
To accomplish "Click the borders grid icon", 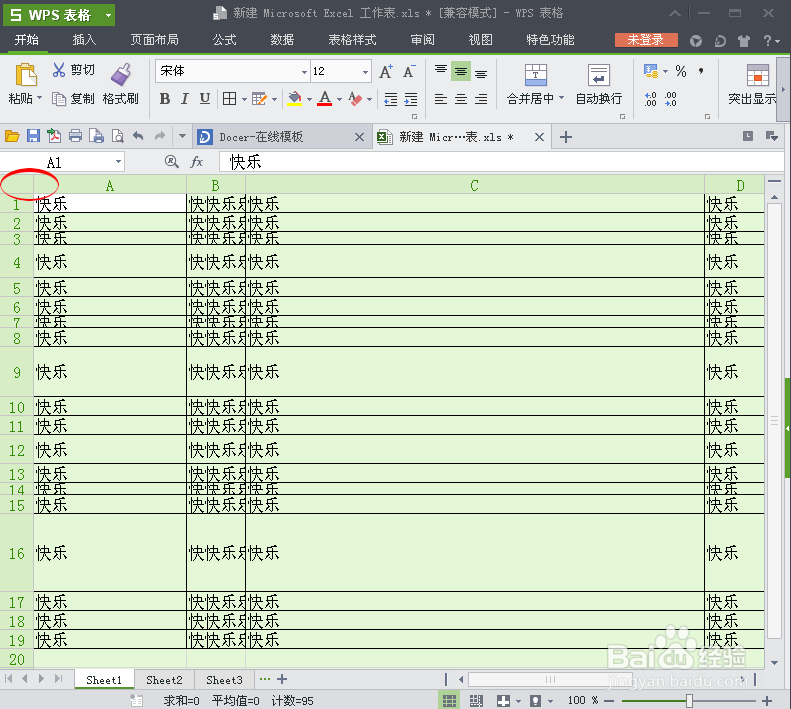I will [230, 99].
